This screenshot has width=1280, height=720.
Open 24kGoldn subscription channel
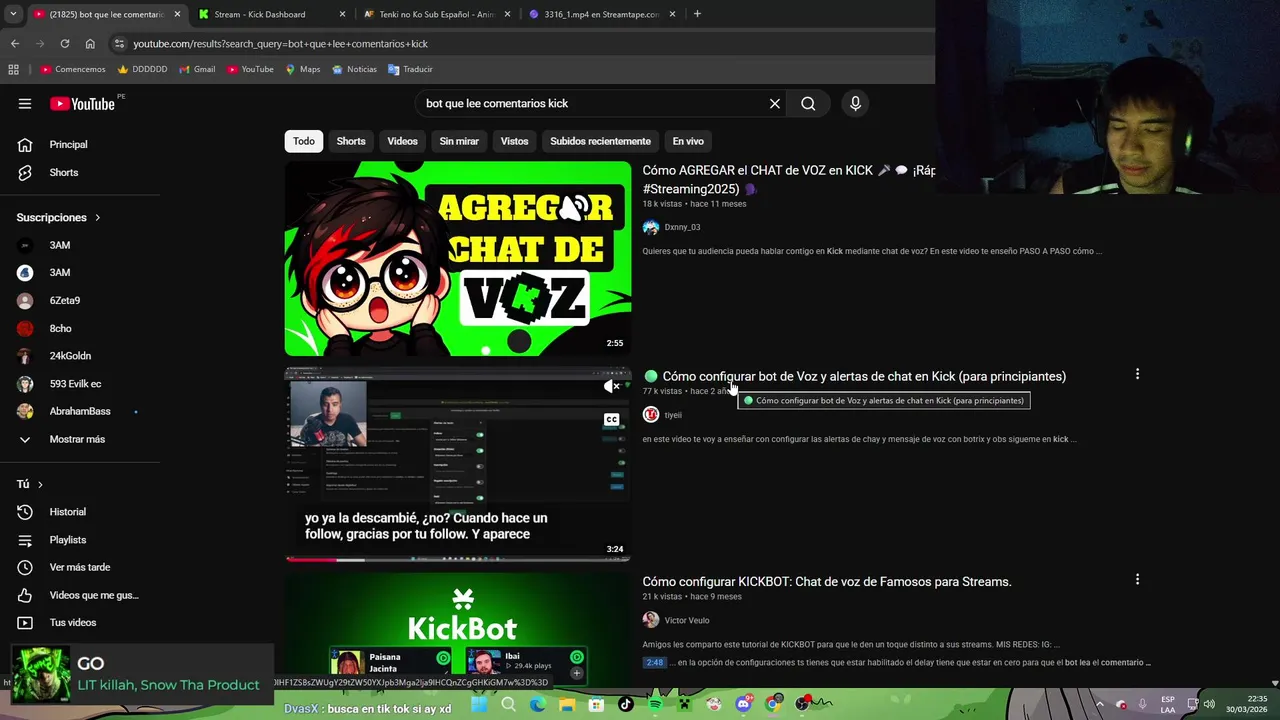point(70,356)
